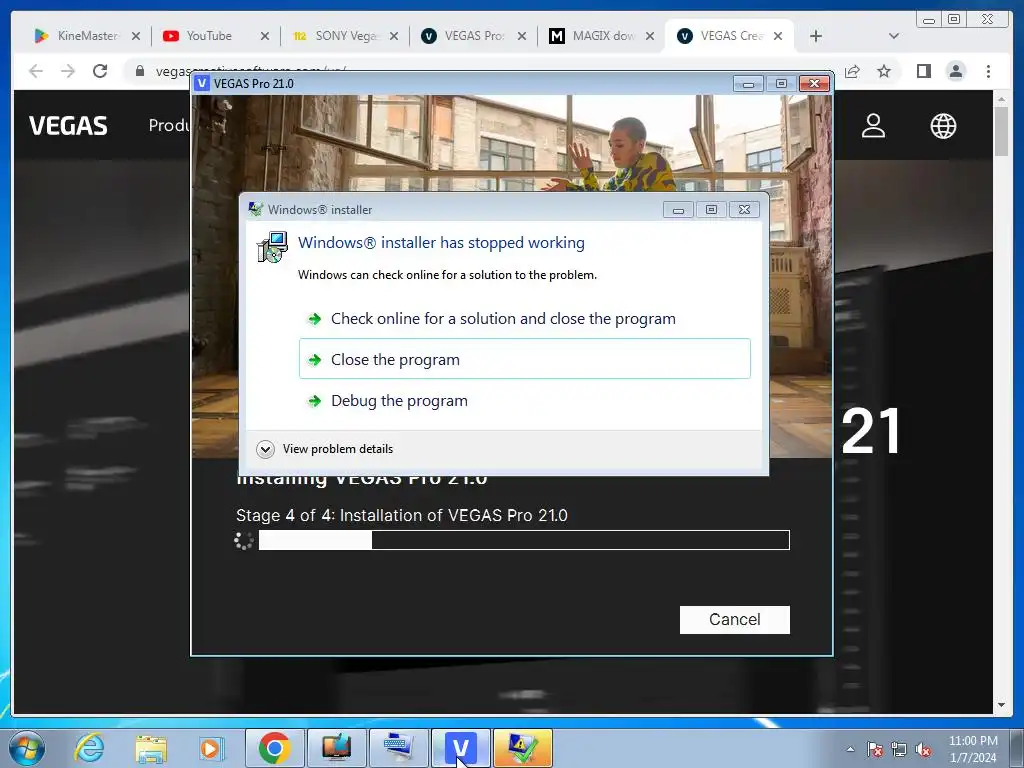Open the taskbar clock and date
1024x768 pixels.
(x=973, y=749)
